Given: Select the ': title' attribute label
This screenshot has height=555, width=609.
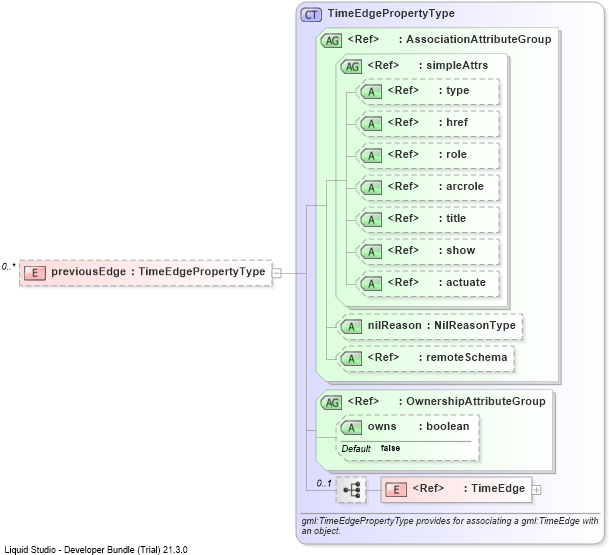Looking at the screenshot, I should click(x=452, y=218).
